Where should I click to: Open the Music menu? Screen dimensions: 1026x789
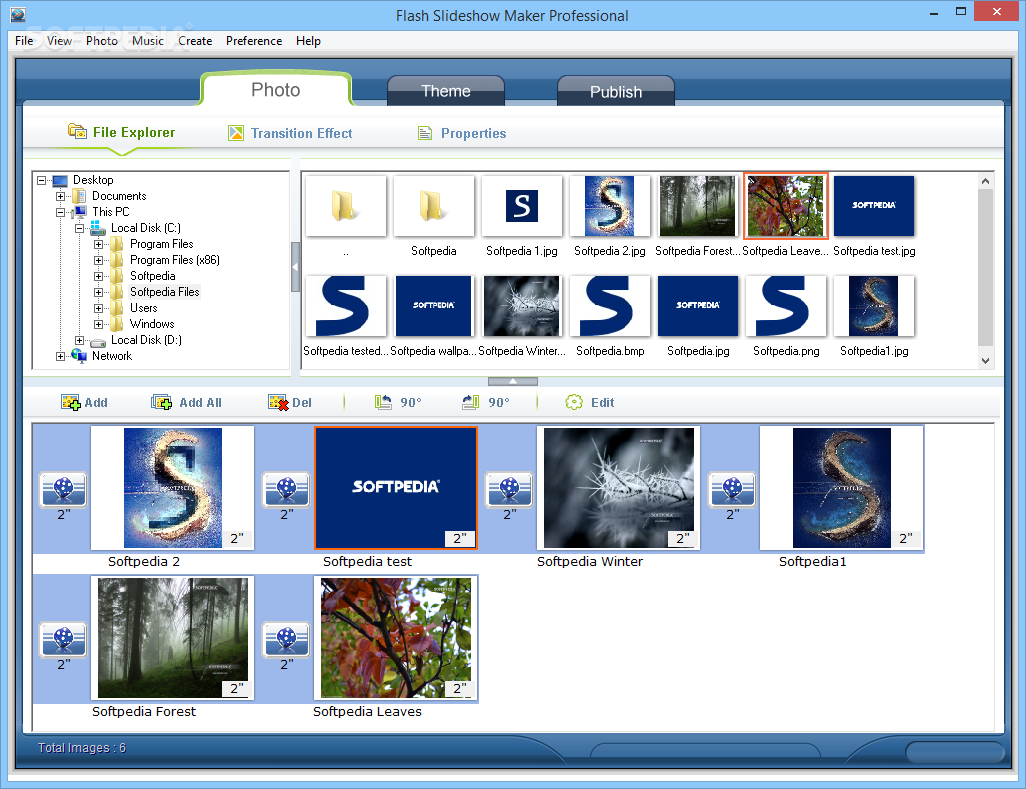pos(148,41)
